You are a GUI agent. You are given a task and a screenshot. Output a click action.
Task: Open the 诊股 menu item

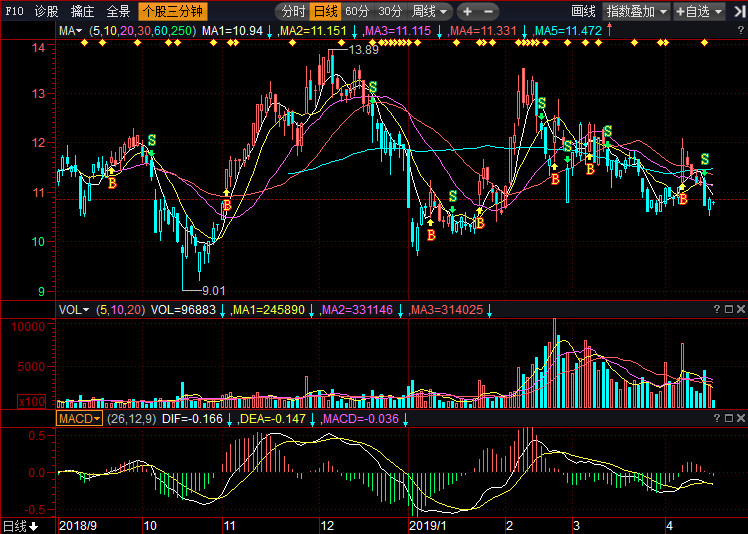[47, 12]
